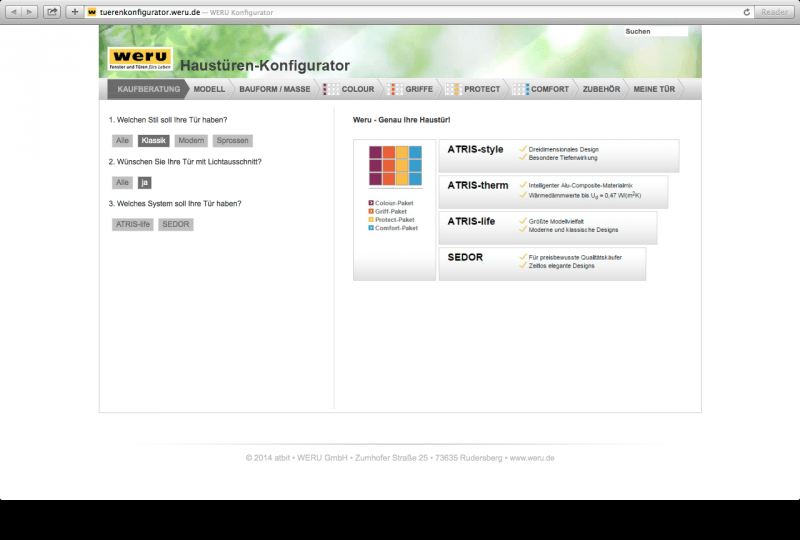Click the Protect-Paket legend entry

tap(391, 220)
